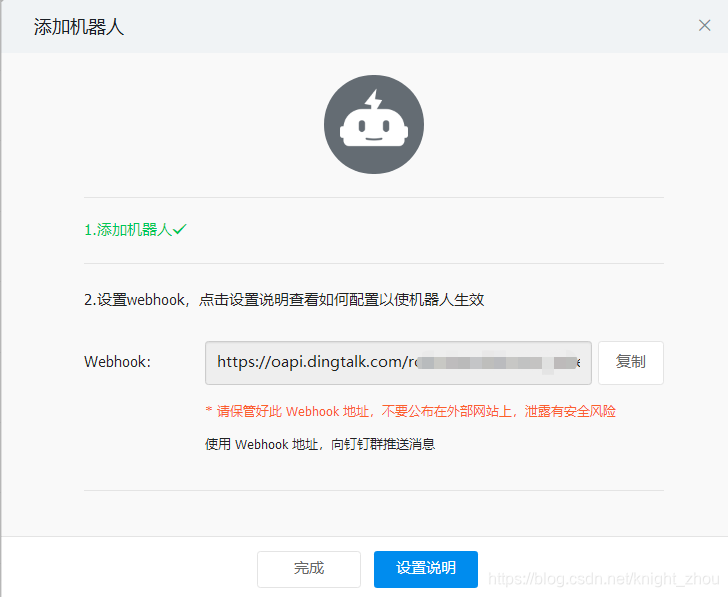The width and height of the screenshot is (728, 597).
Task: Close the 添加机器人 dialog
Action: click(x=704, y=26)
